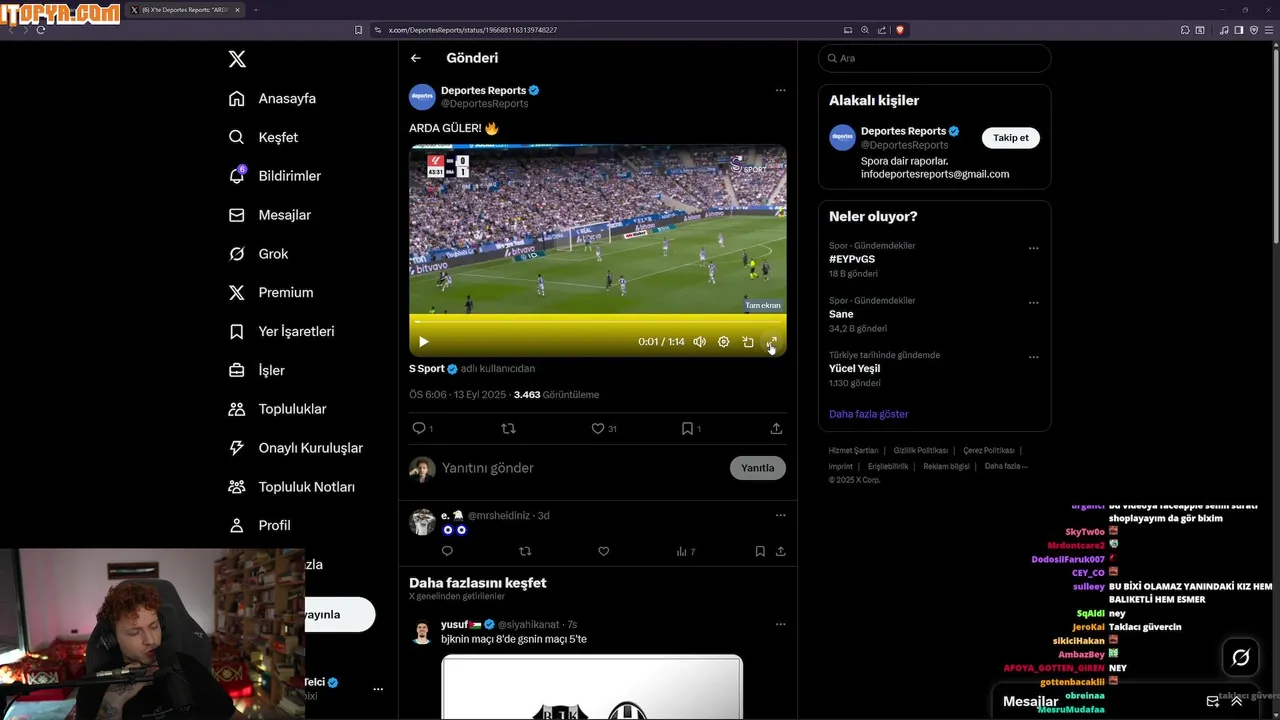Open account menu dots next to the profile name

tap(378, 689)
